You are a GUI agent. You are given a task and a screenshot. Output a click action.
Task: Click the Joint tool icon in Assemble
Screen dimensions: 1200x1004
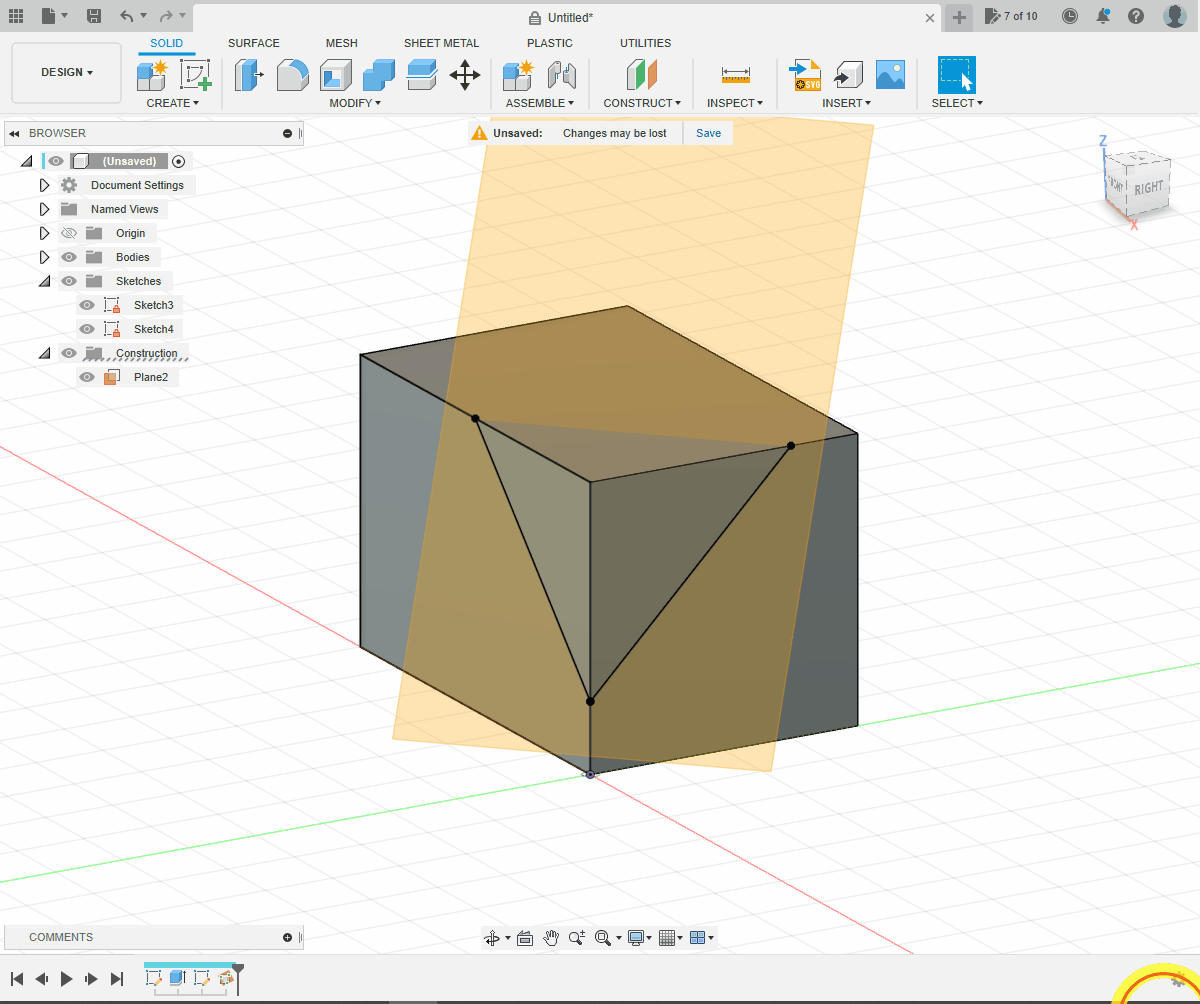point(562,75)
